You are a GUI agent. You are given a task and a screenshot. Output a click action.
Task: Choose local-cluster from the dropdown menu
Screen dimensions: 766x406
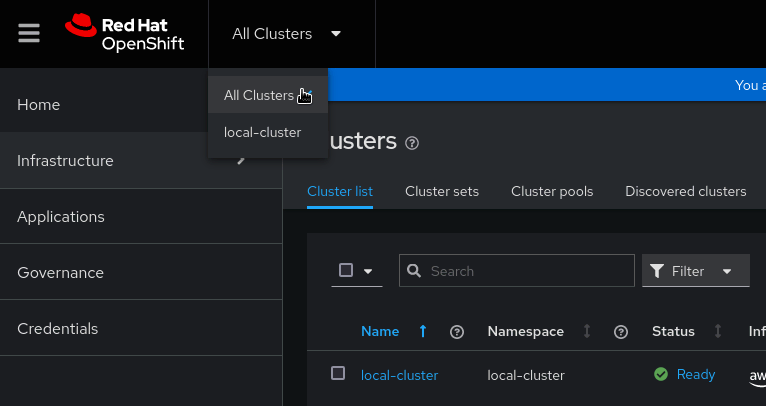262,132
